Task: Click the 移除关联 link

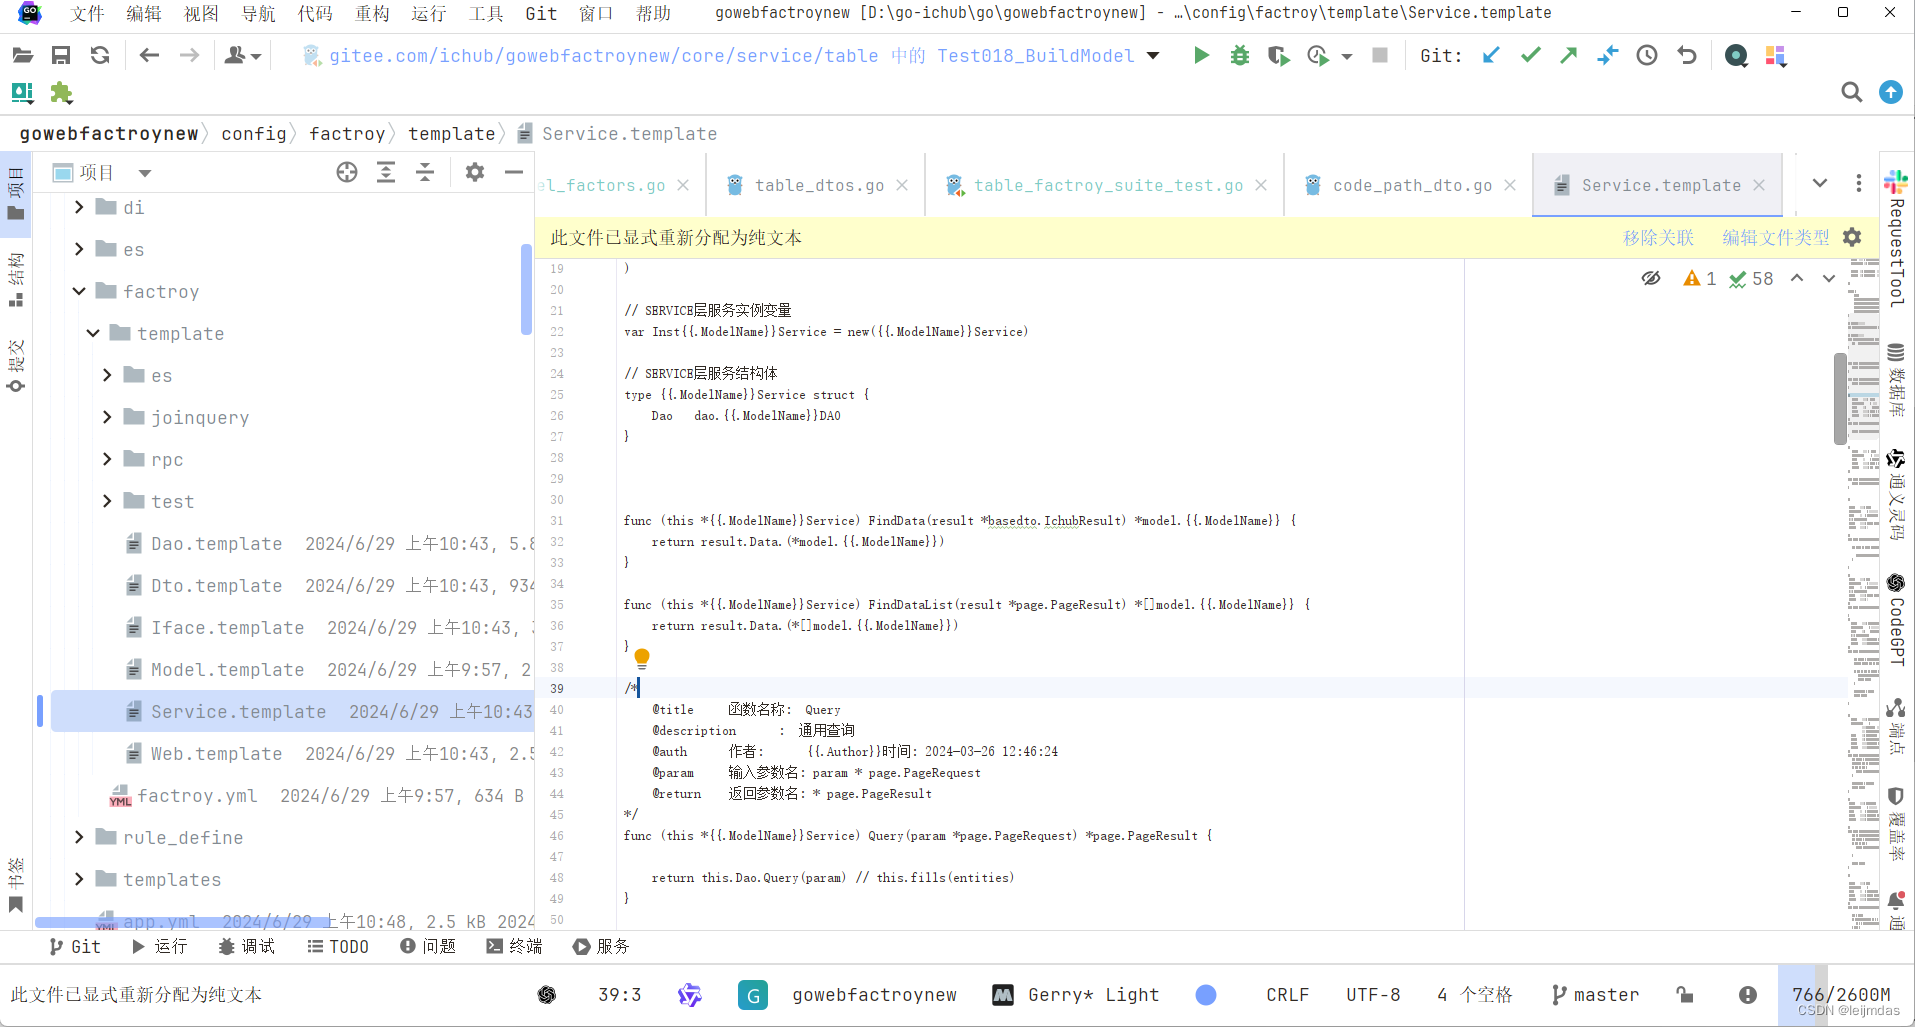Action: (1657, 238)
